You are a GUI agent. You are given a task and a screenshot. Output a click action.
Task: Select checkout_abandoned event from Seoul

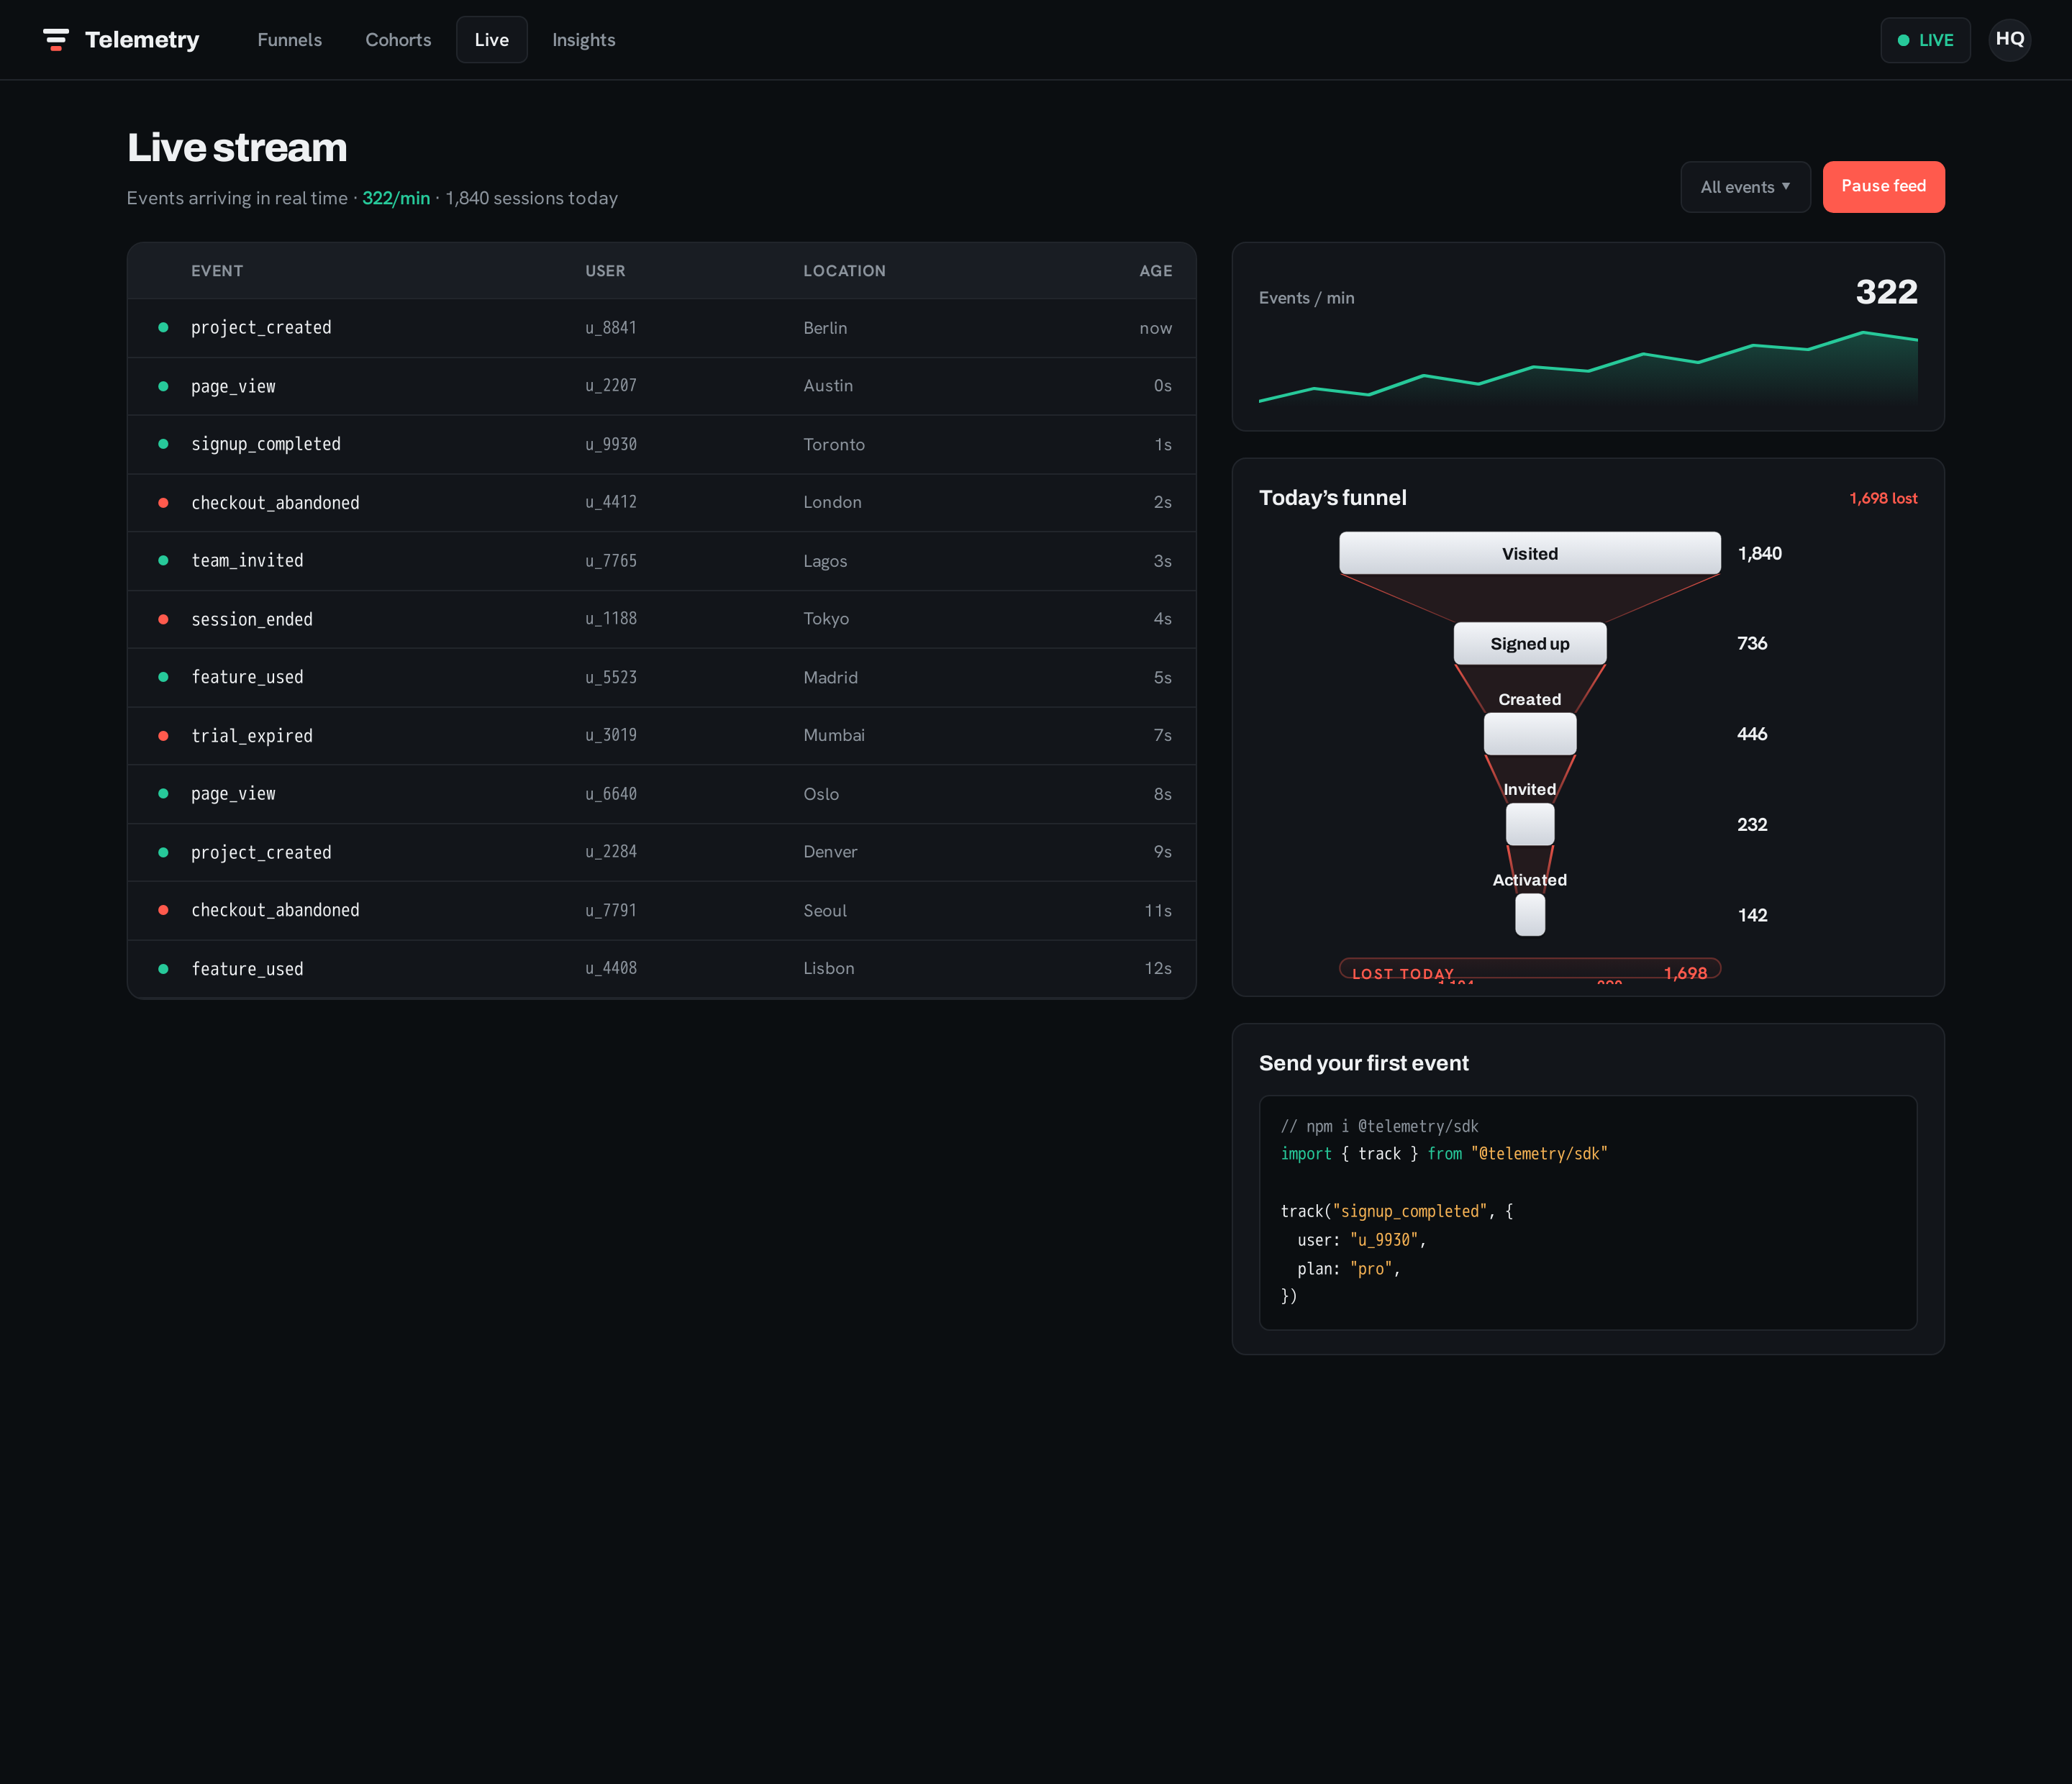[662, 910]
